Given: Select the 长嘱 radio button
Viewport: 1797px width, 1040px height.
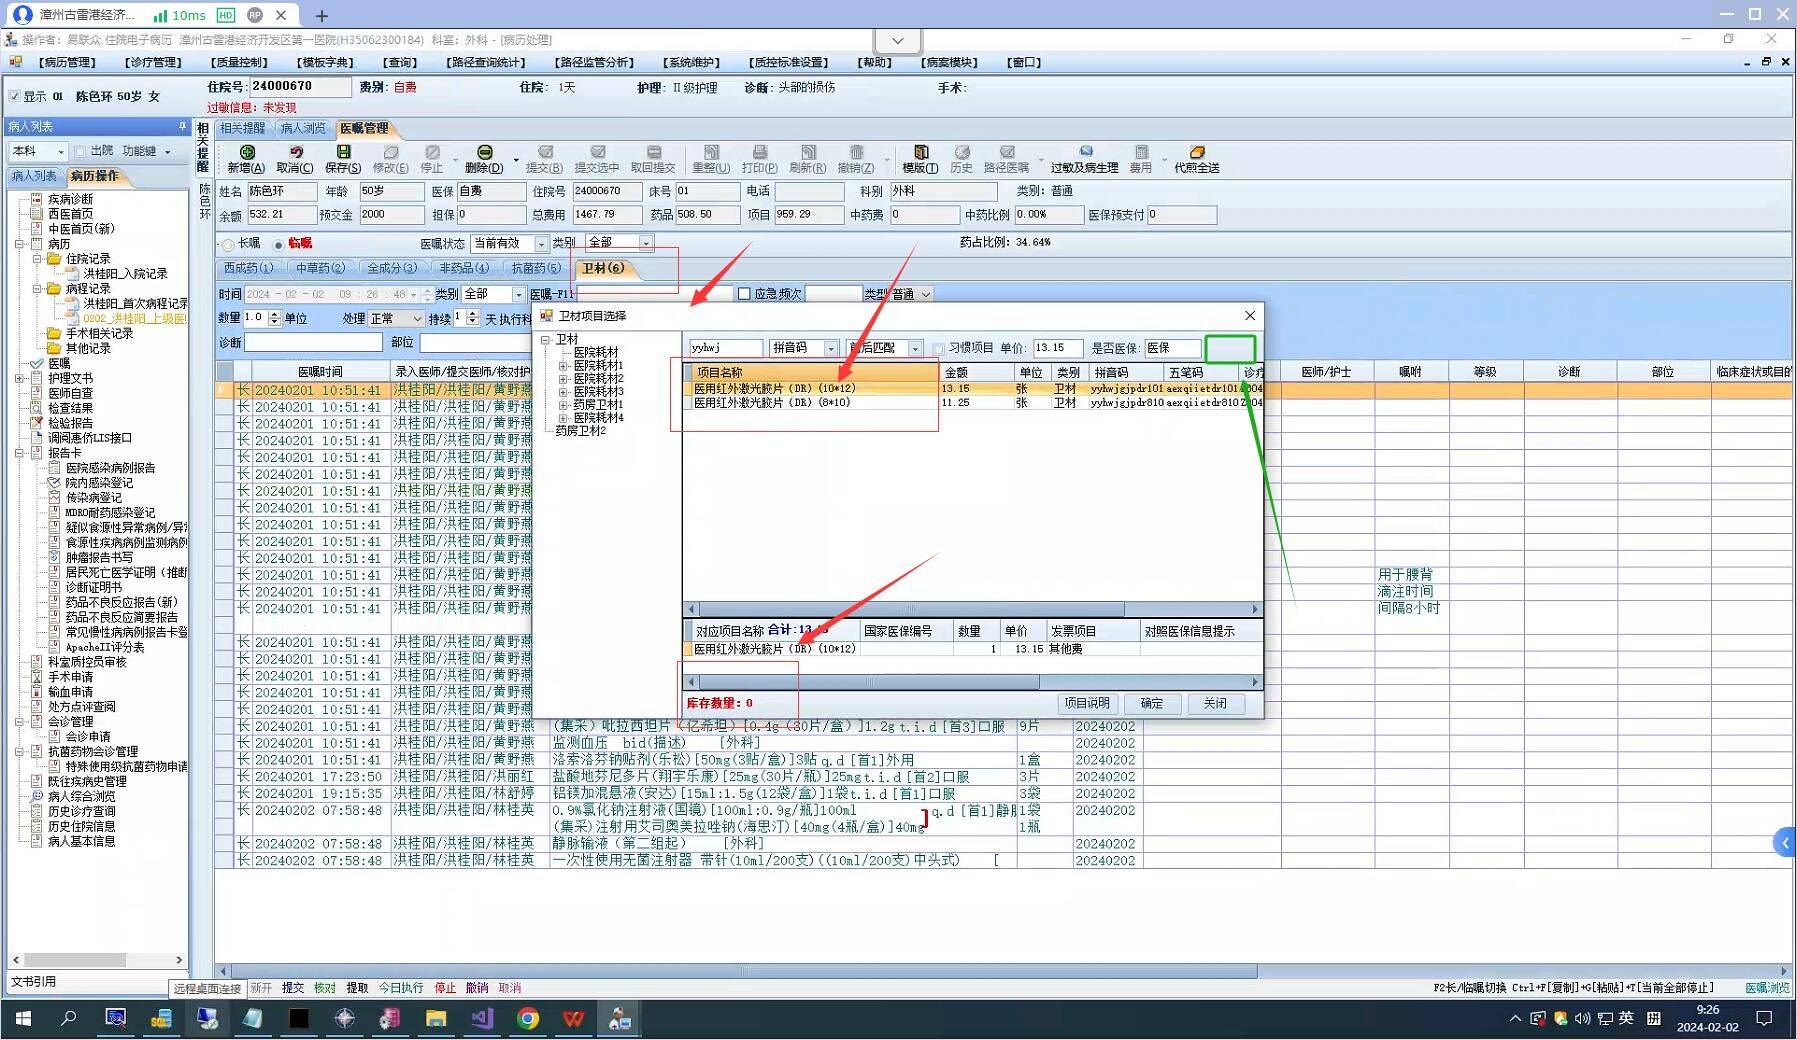Looking at the screenshot, I should (228, 244).
